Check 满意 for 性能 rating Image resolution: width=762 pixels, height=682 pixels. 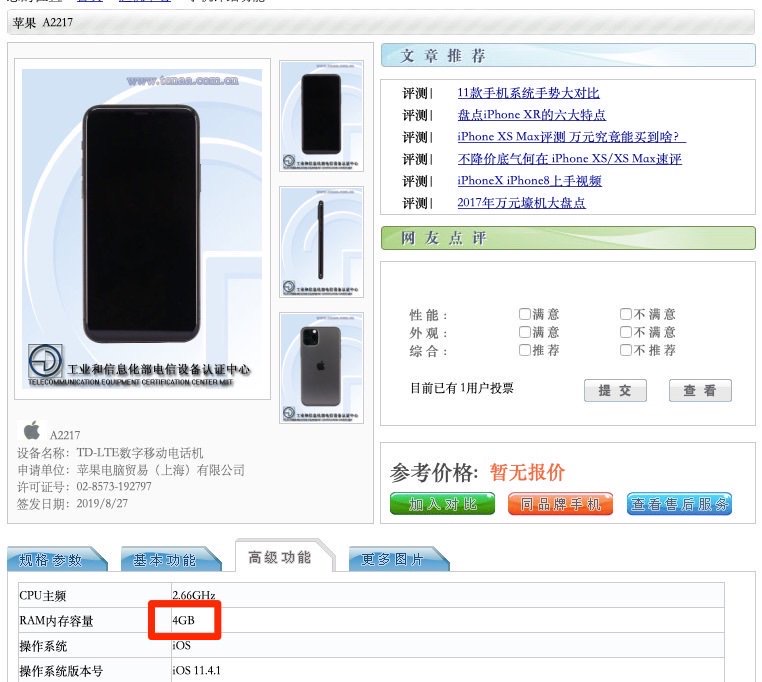524,314
